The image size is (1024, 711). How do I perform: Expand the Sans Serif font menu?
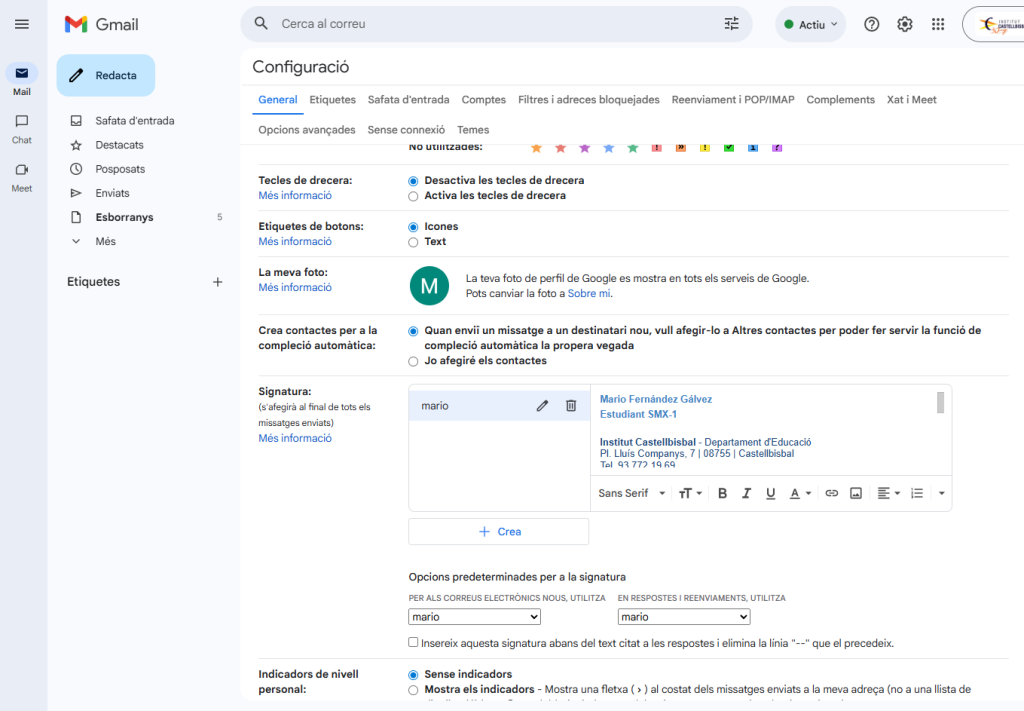click(x=632, y=493)
